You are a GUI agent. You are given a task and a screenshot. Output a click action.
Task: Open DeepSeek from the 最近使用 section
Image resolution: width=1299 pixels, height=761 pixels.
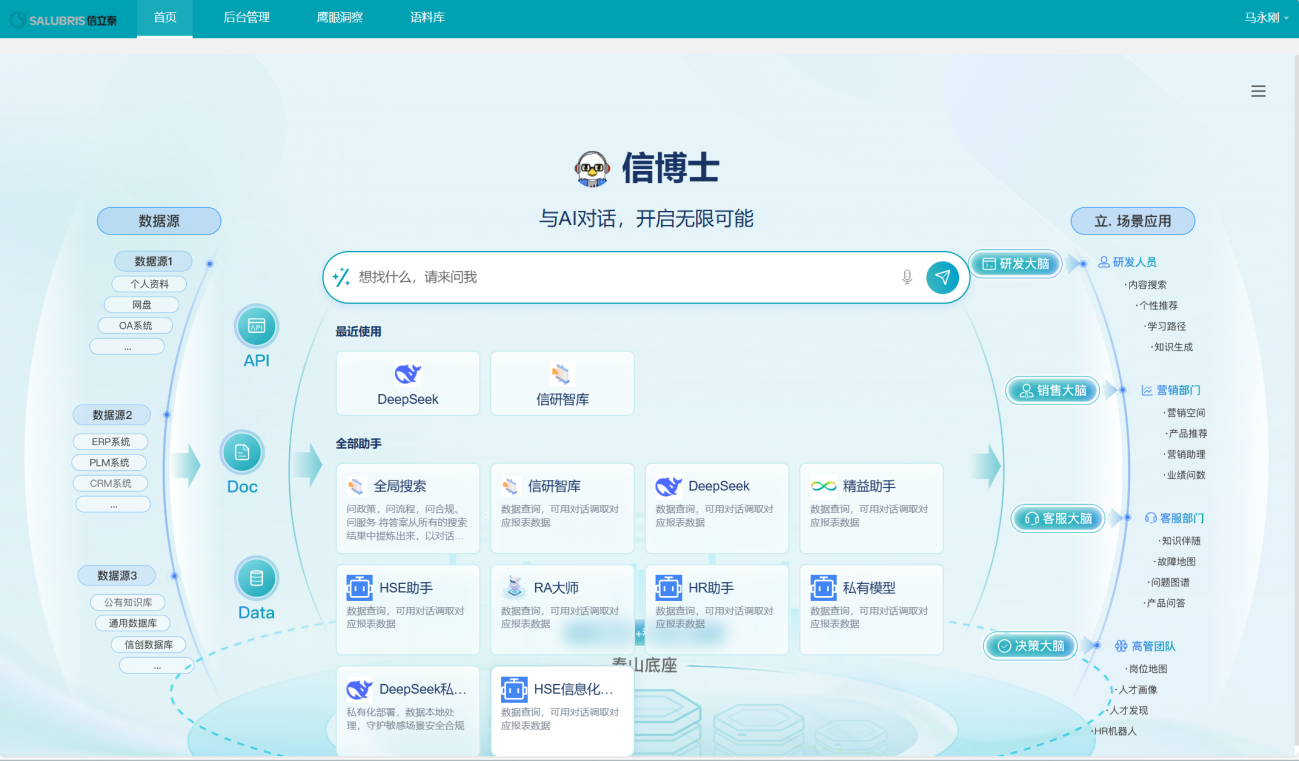click(407, 383)
